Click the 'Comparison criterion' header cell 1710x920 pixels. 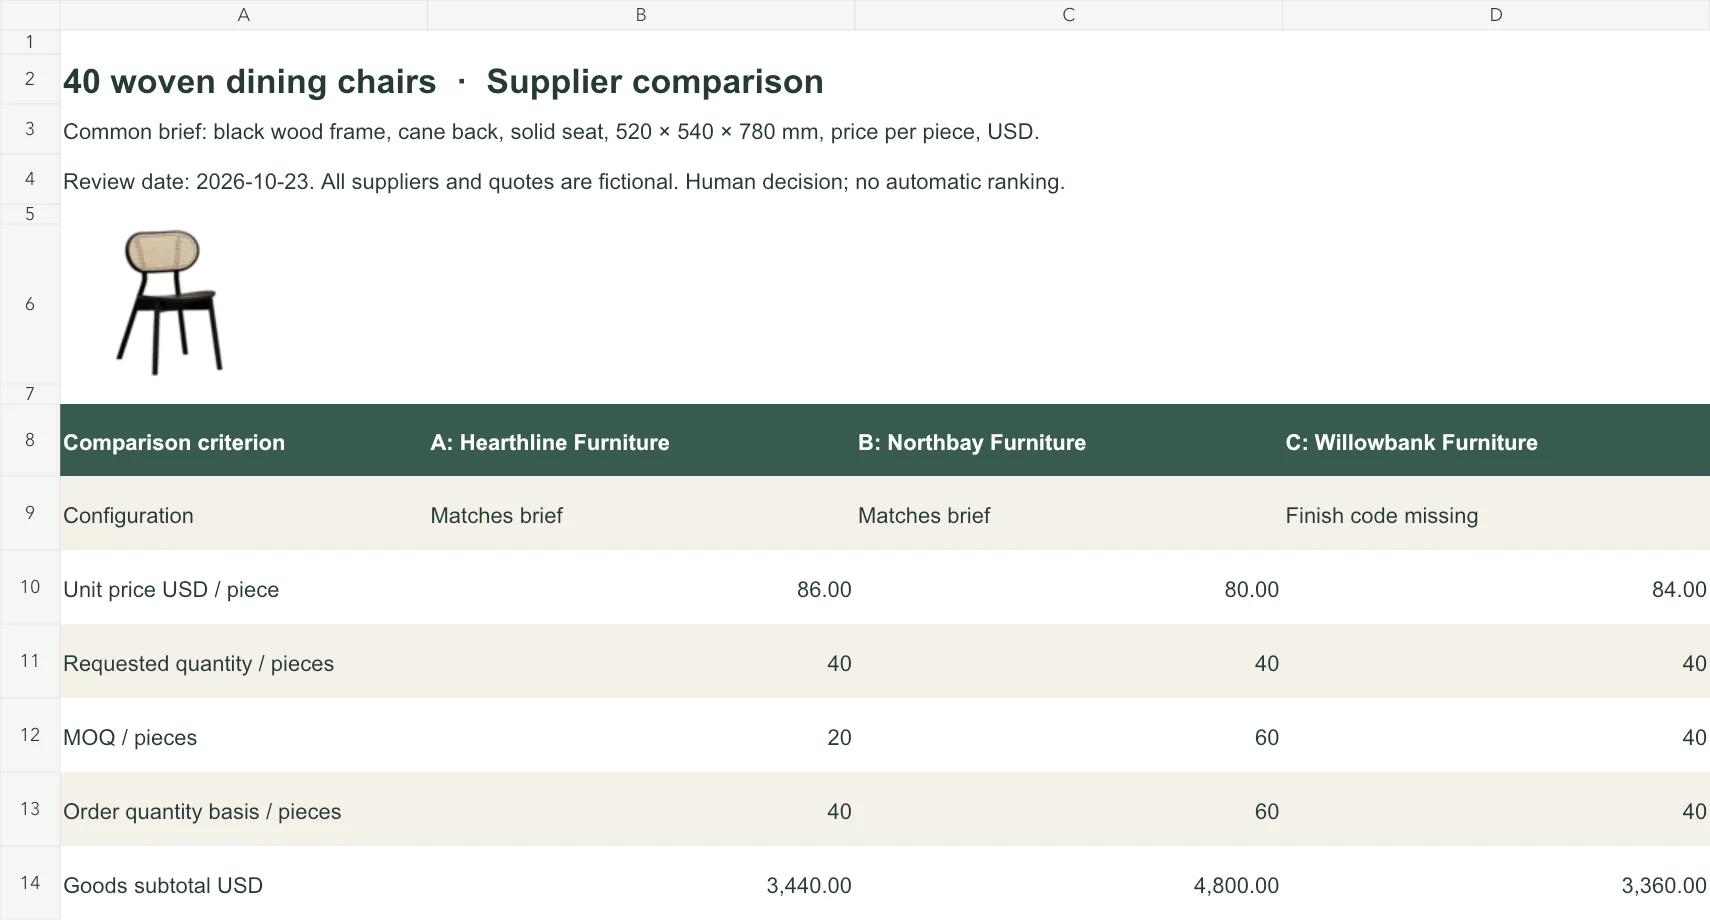pos(244,441)
